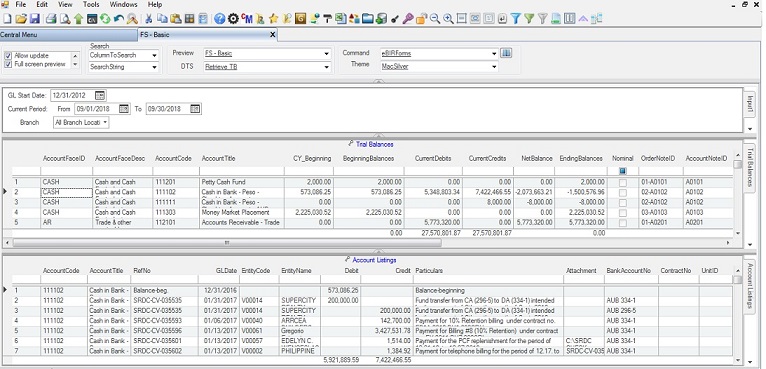
Task: Click the icon button beside eBIRForms command
Action: click(x=506, y=53)
